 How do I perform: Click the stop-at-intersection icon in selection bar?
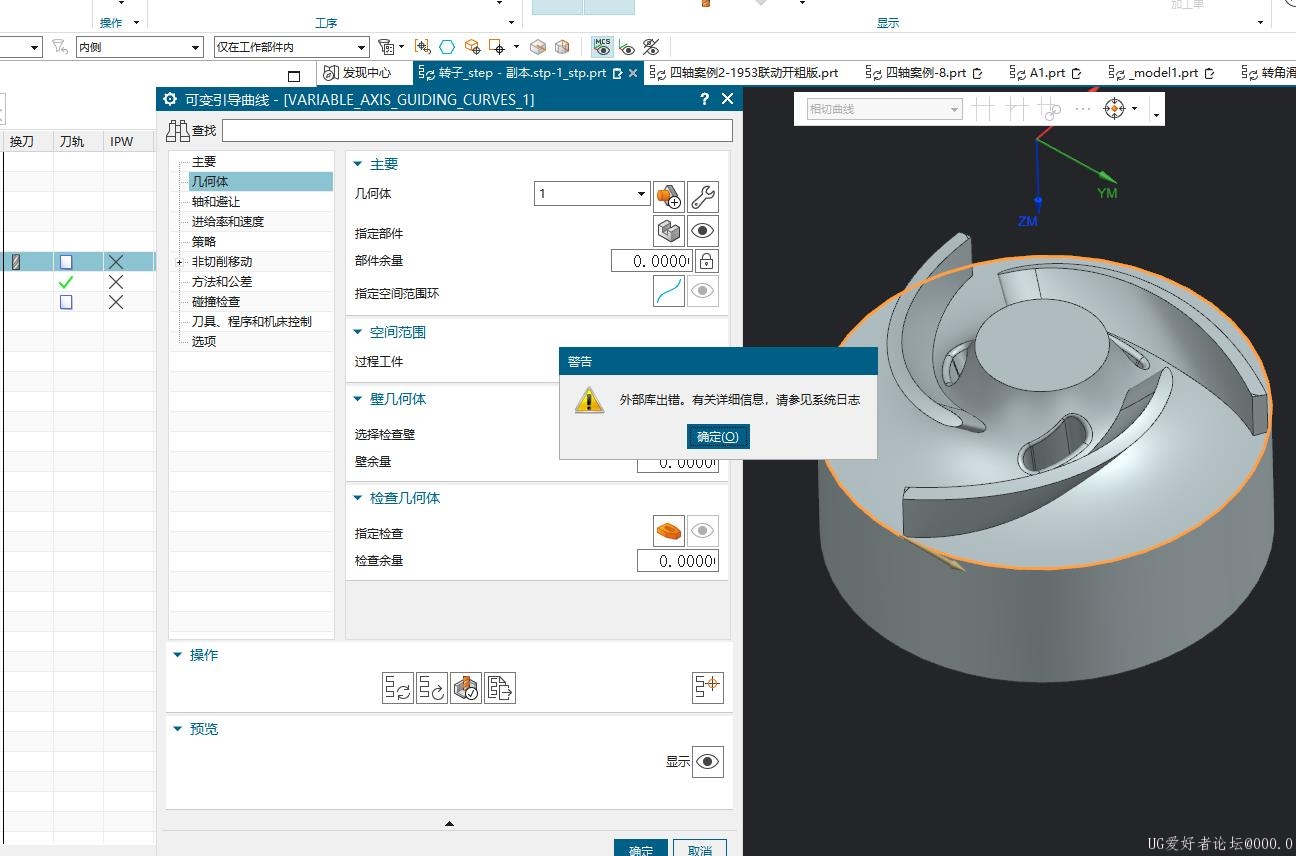click(x=983, y=109)
